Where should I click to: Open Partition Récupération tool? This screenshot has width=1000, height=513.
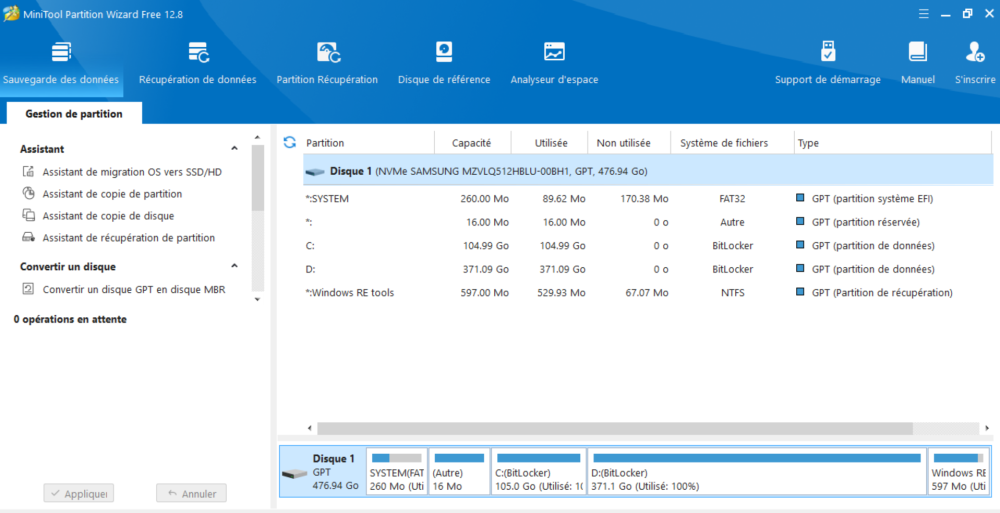[x=327, y=62]
